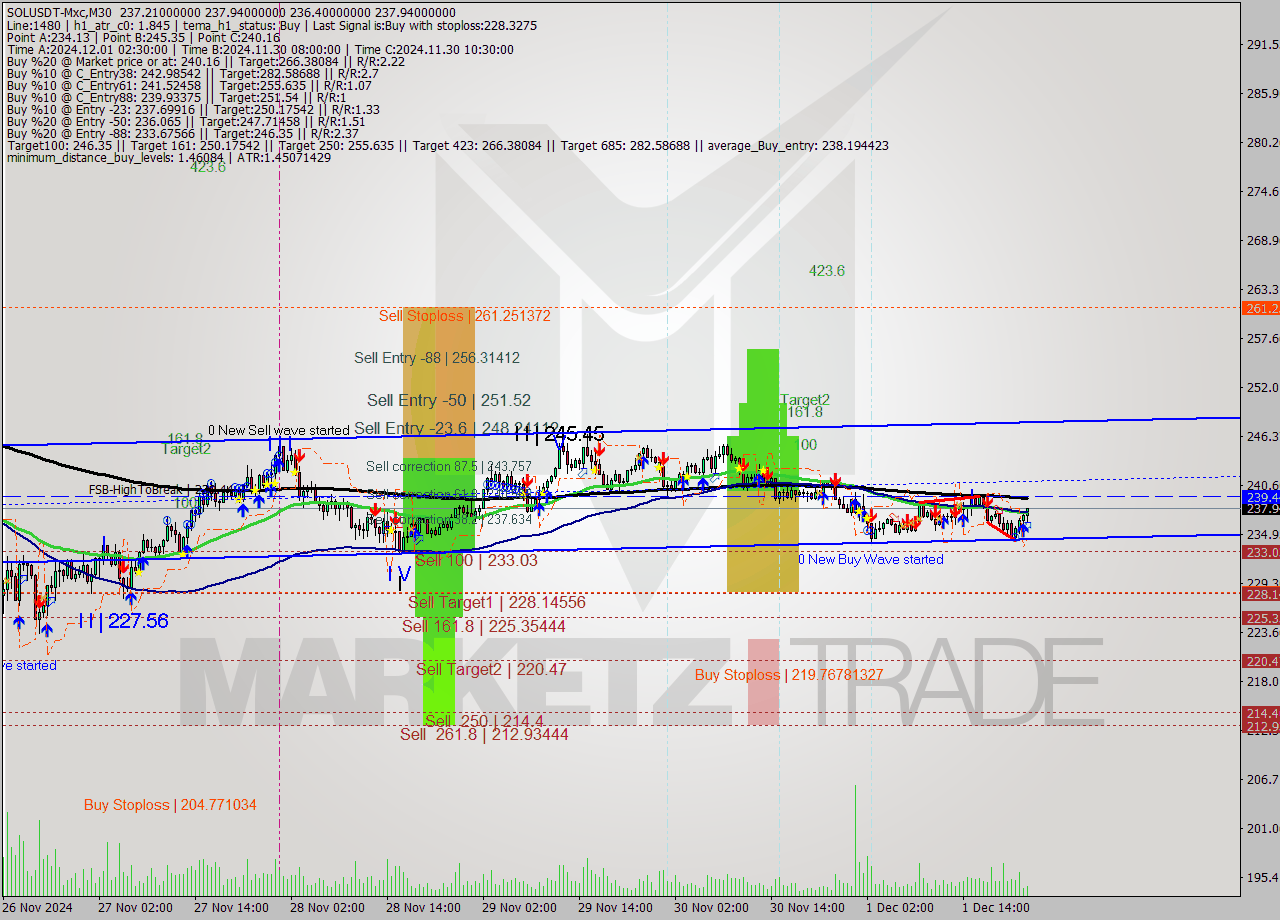Click the 'Buy %10 @ C_Entry38: 242.98542' line
The image size is (1280, 920).
192,73
